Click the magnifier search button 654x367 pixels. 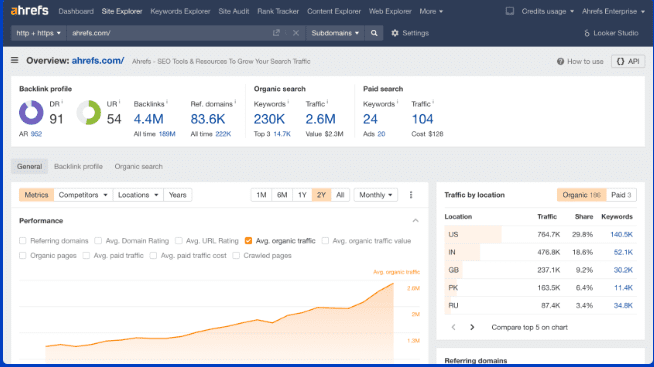(374, 33)
